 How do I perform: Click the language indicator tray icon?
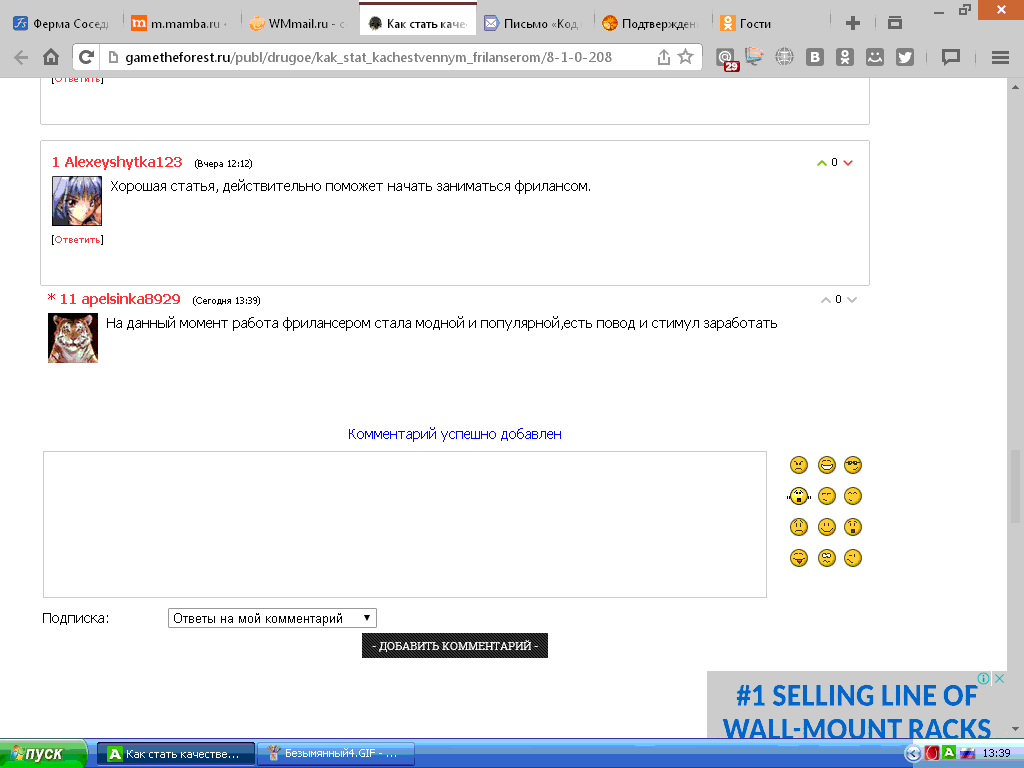point(967,753)
